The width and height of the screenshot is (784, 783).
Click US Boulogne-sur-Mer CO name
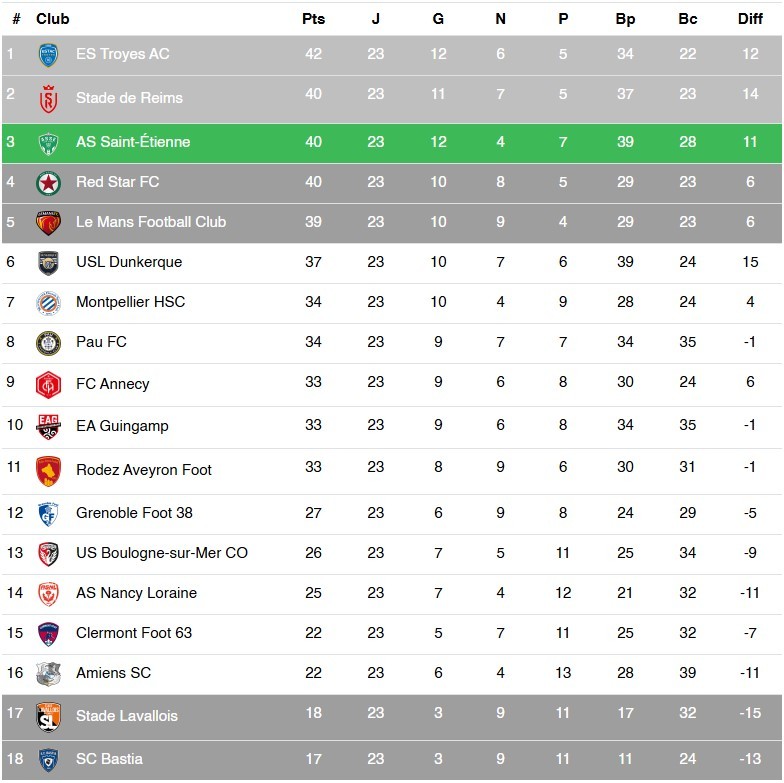[162, 553]
